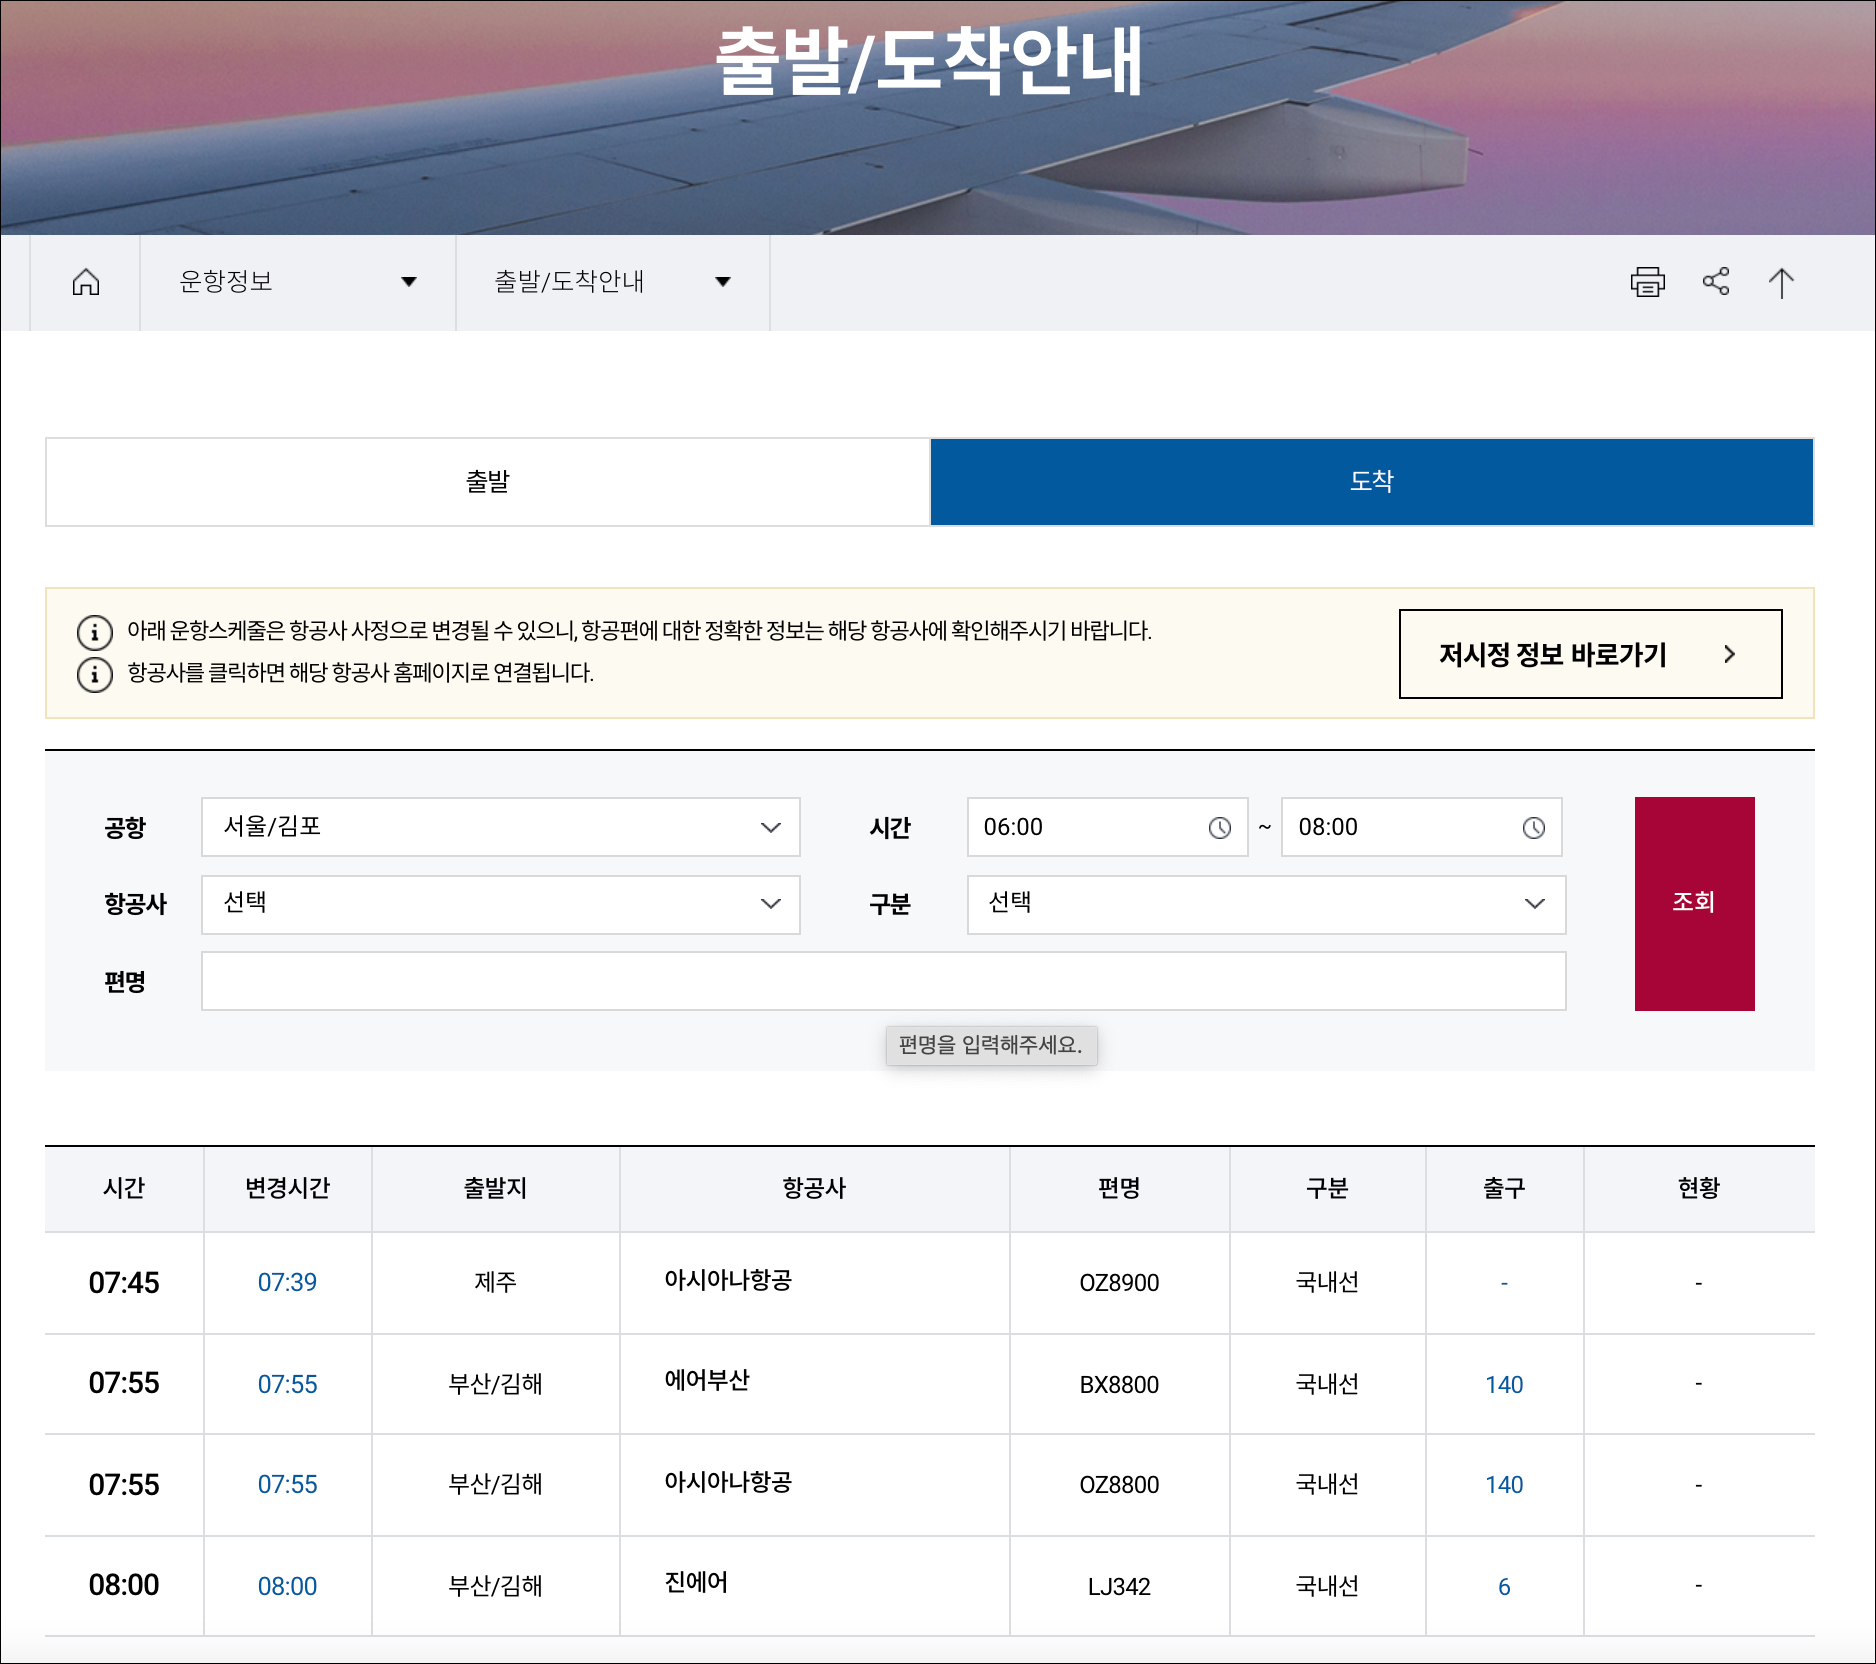Click exit number 6 for LJ342
1876x1664 pixels.
click(1504, 1586)
